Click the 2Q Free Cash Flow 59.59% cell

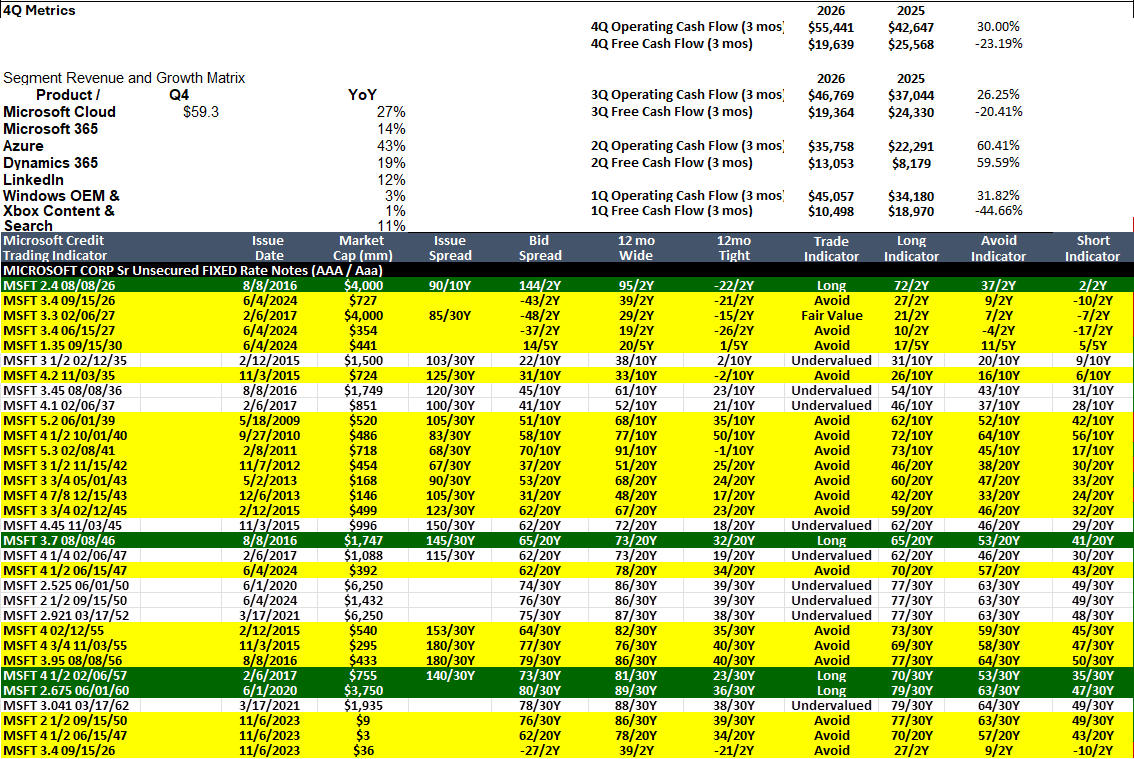coord(998,163)
